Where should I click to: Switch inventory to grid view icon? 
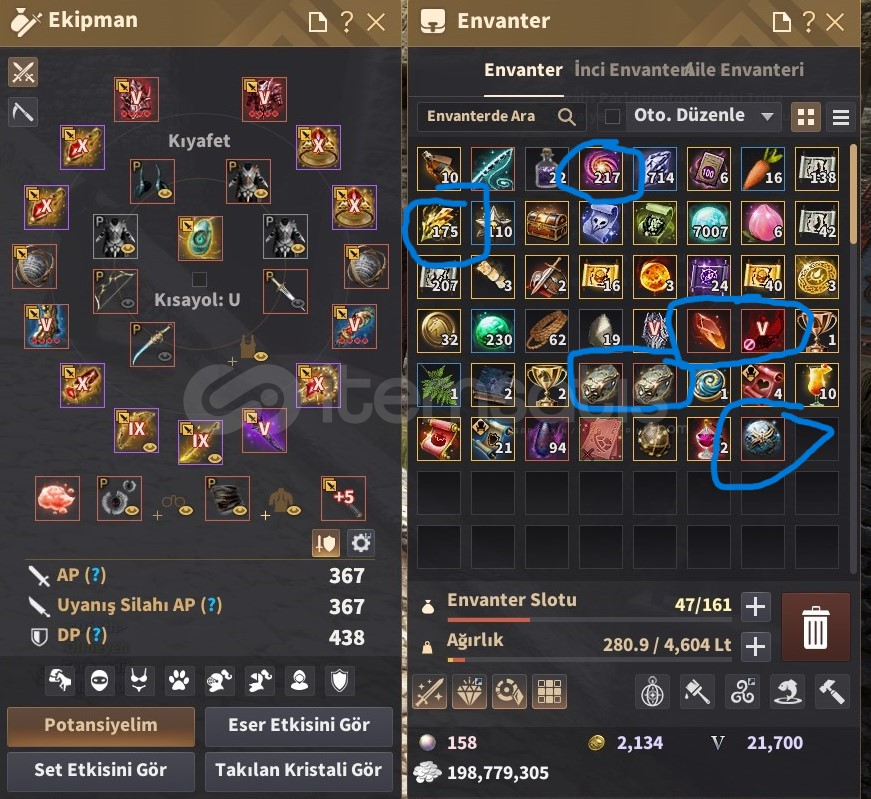tap(805, 117)
